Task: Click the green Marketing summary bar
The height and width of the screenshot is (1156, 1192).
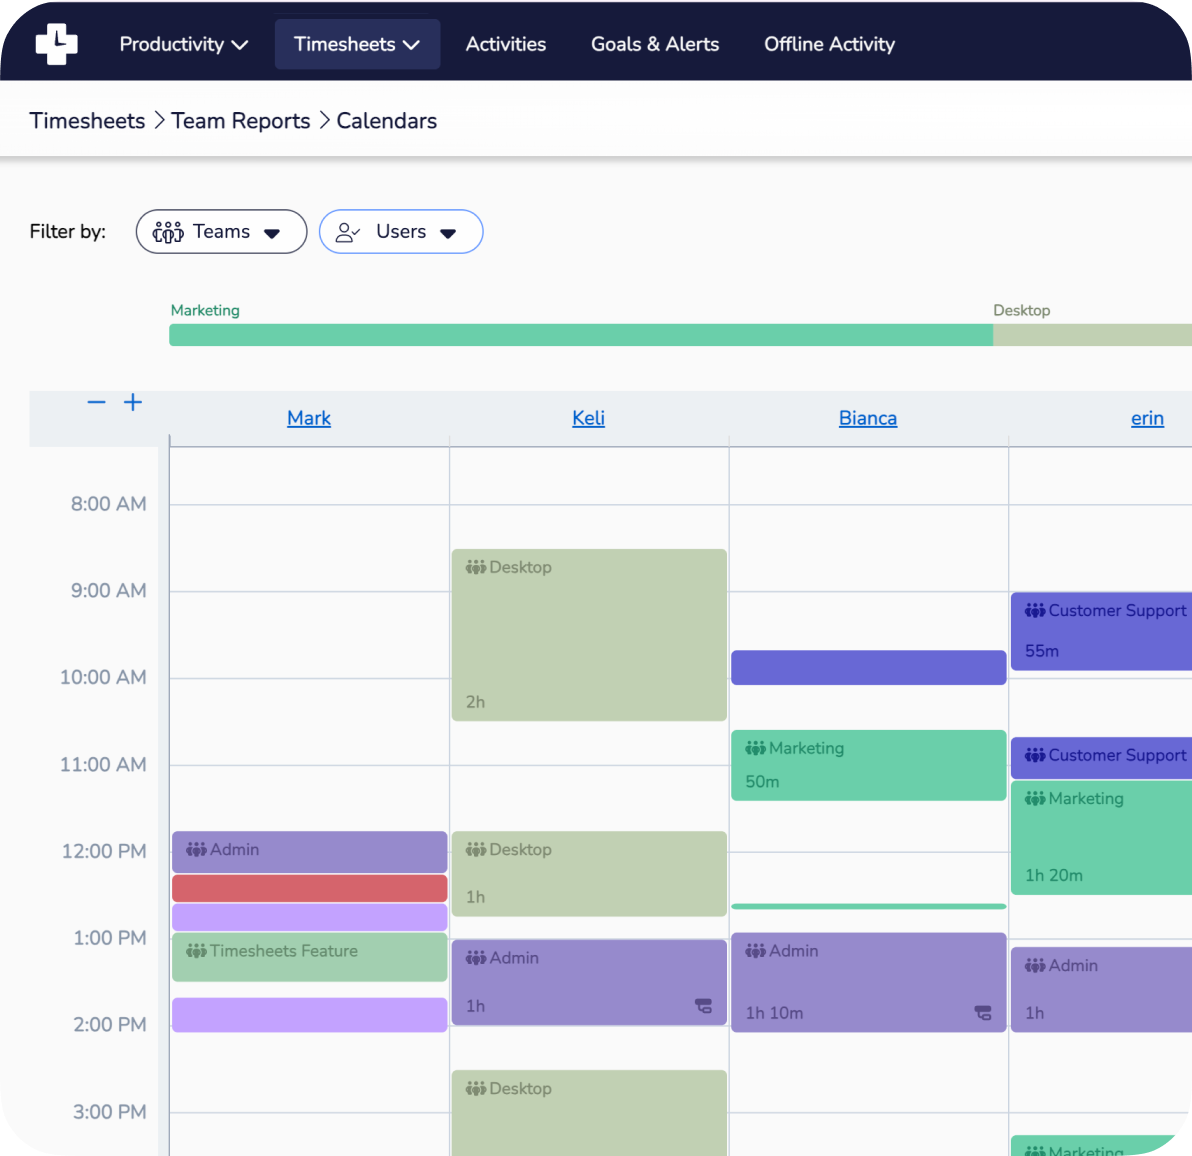Action: pyautogui.click(x=580, y=335)
